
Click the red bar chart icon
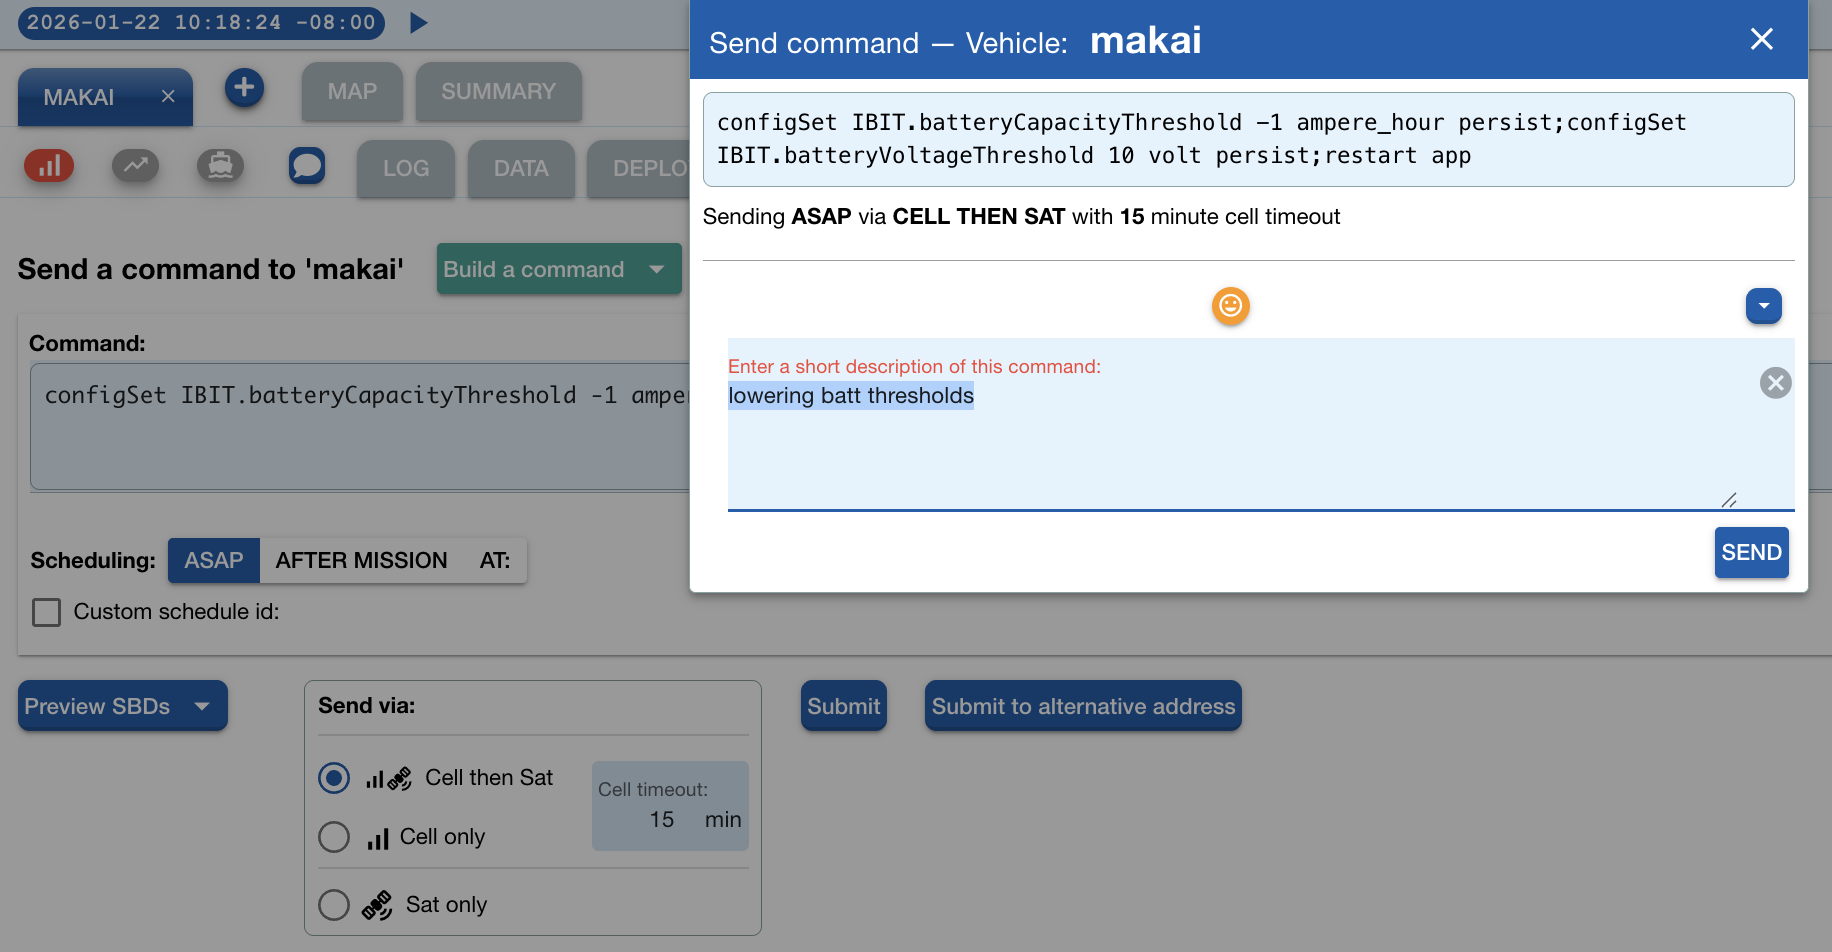point(49,165)
